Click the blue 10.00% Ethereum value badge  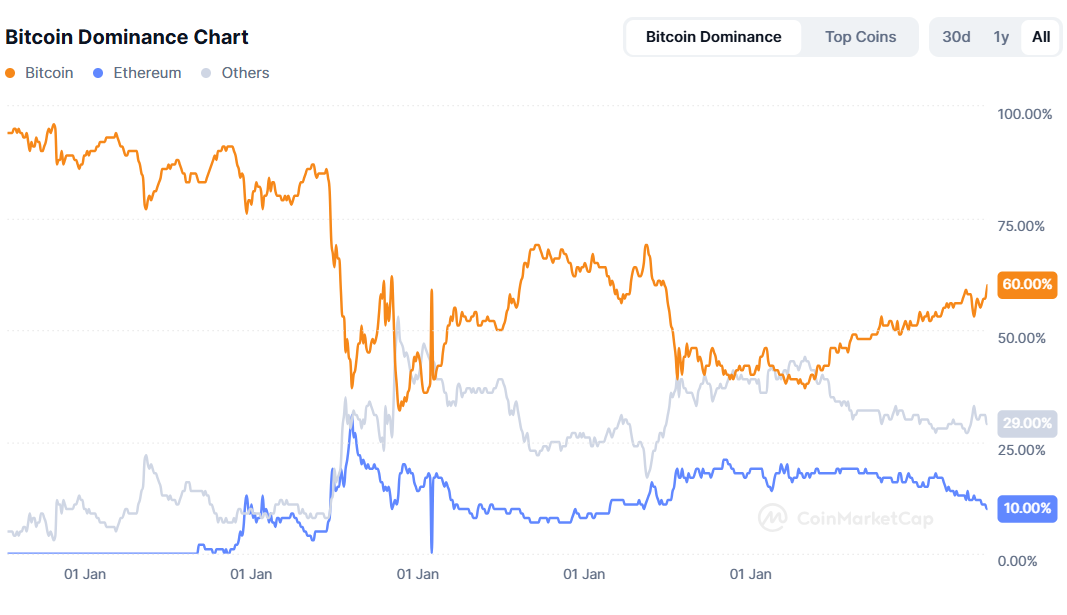(x=1027, y=508)
